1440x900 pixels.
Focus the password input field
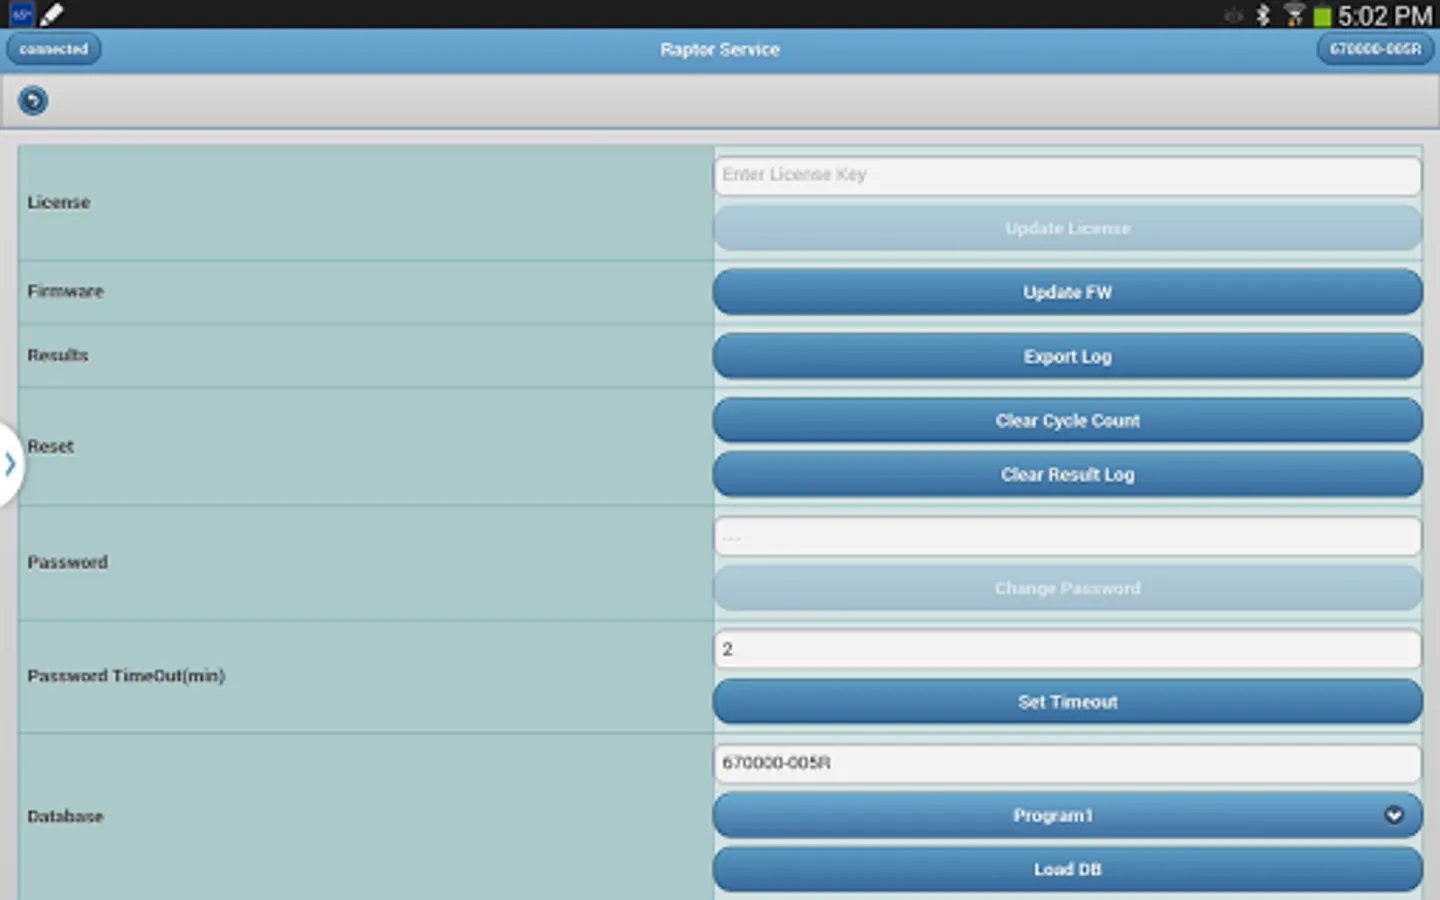1067,537
